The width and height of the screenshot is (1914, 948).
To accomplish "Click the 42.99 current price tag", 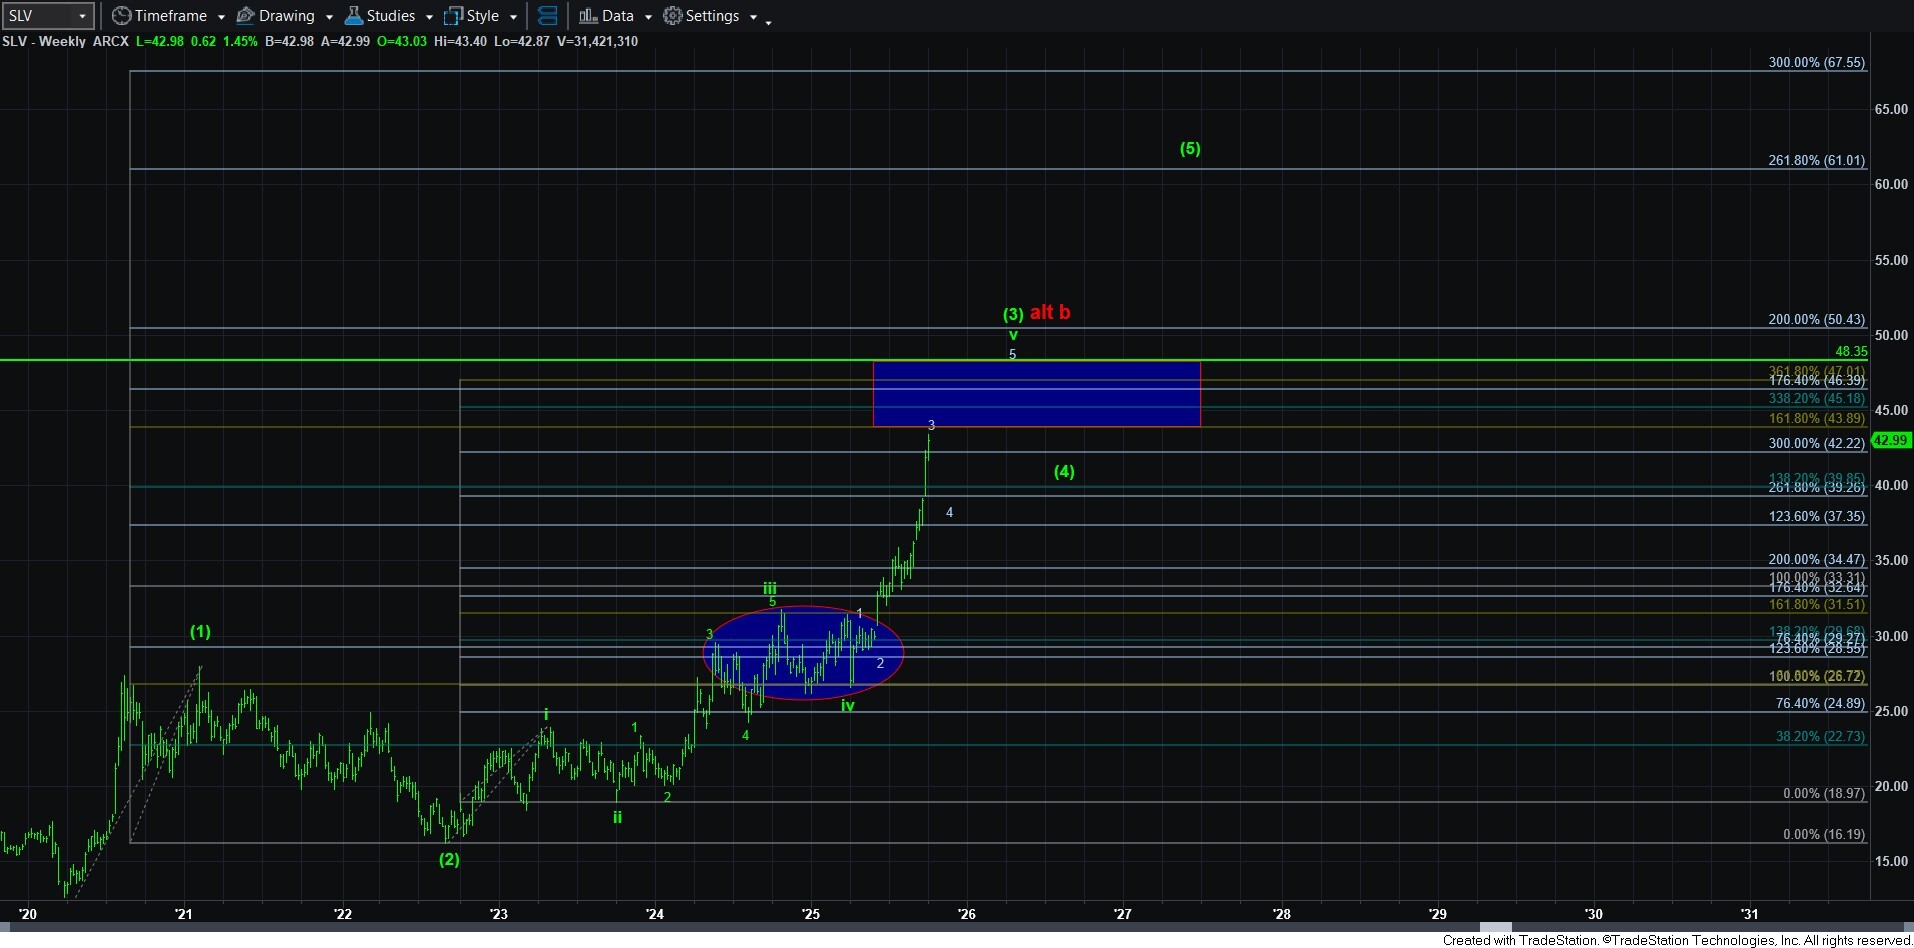I will [x=1890, y=440].
